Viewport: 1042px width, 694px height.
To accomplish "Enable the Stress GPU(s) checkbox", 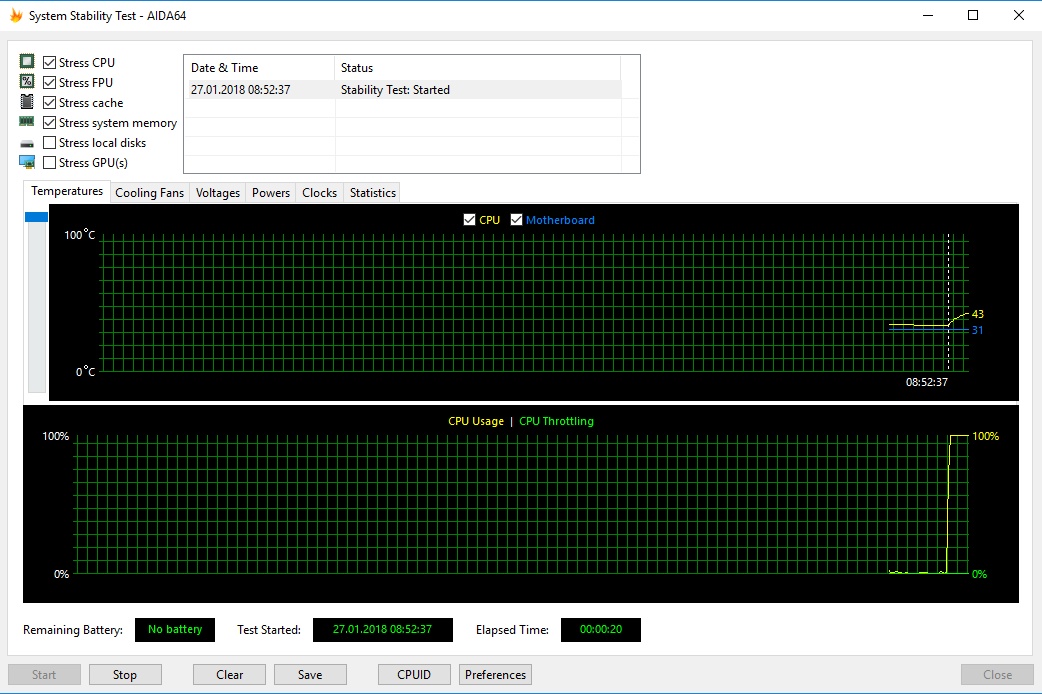I will pyautogui.click(x=49, y=162).
